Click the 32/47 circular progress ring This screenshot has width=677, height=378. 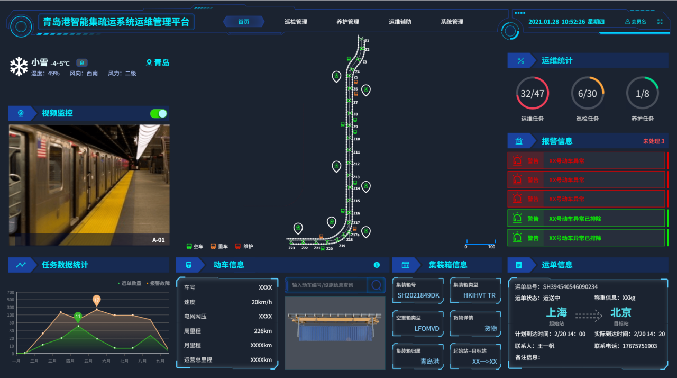tap(532, 93)
